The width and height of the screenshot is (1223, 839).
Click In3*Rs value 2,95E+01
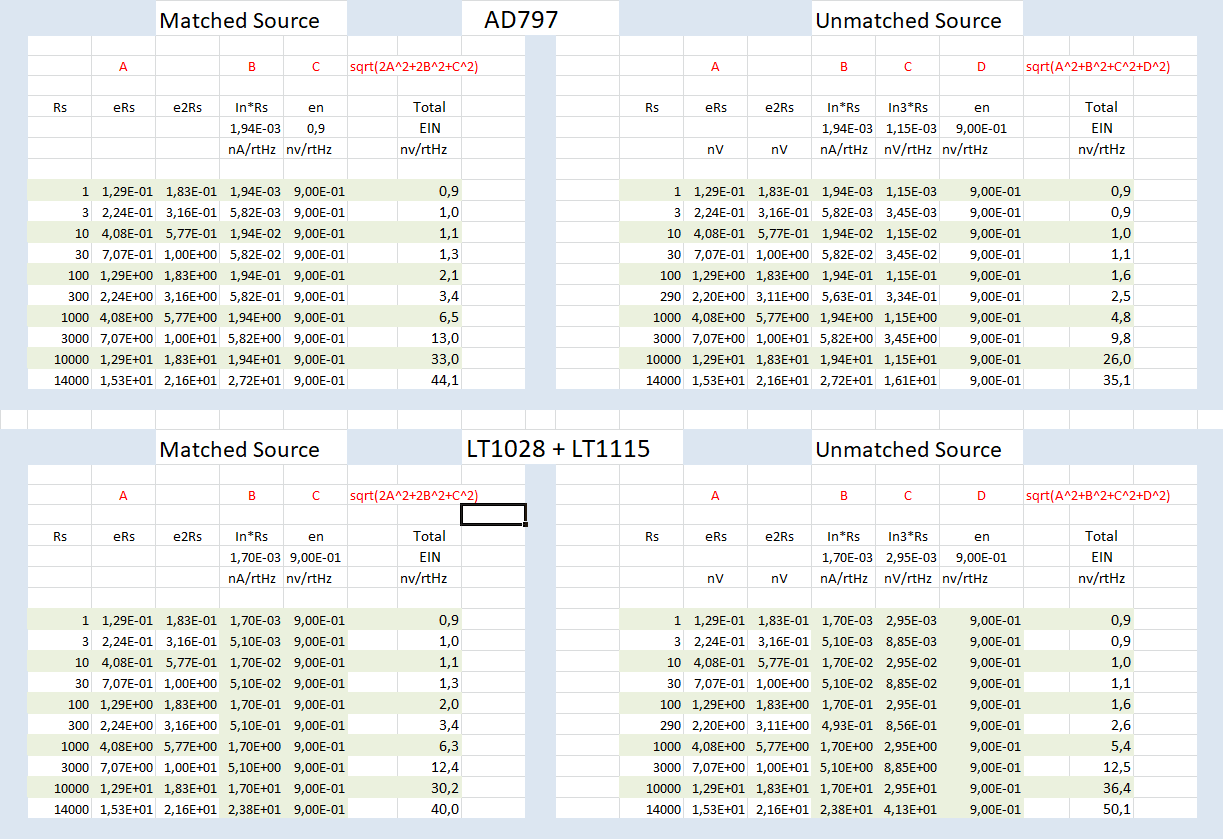tap(910, 788)
